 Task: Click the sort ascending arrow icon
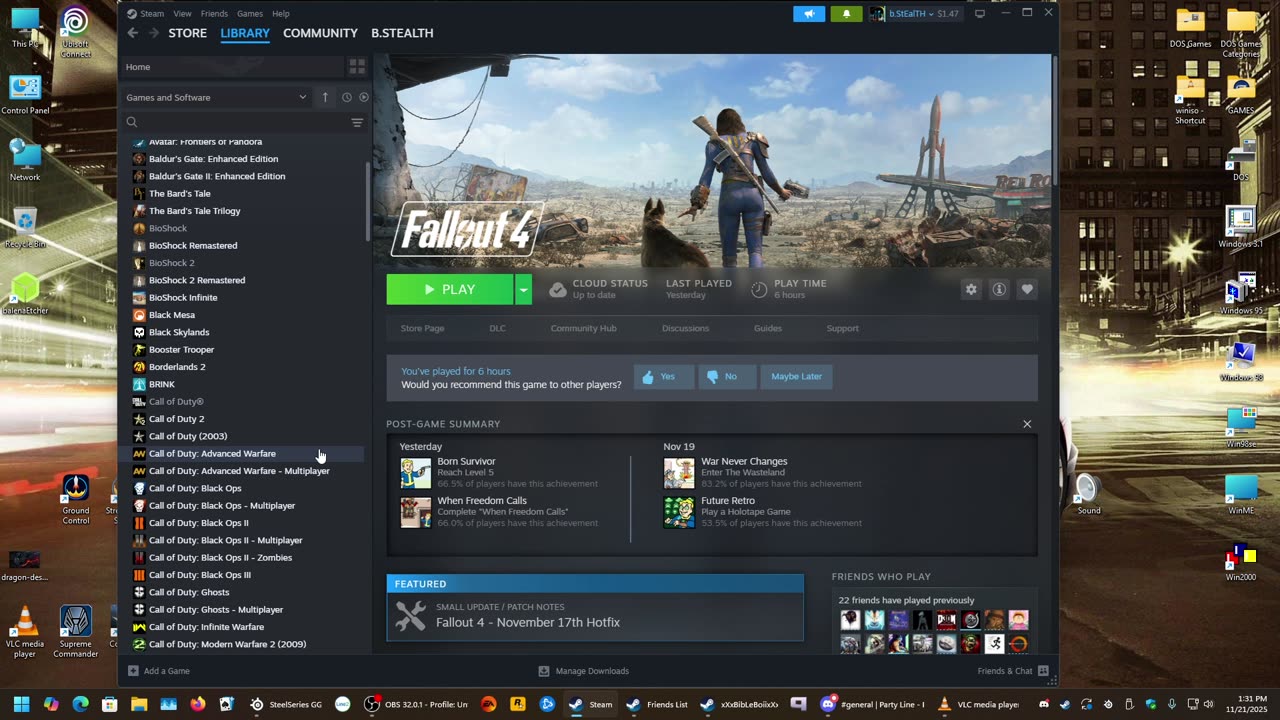coord(325,97)
